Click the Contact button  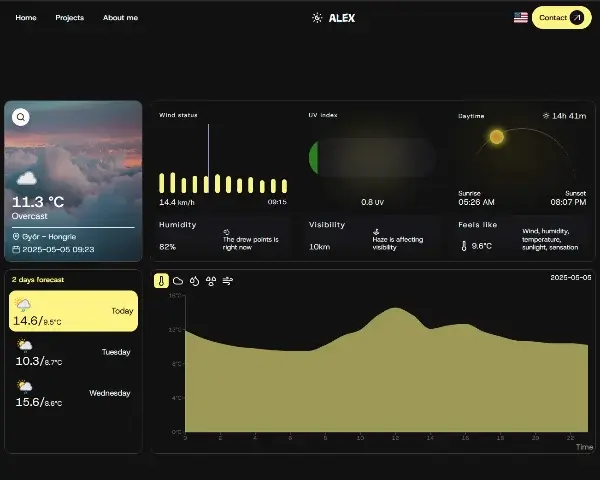pyautogui.click(x=561, y=17)
